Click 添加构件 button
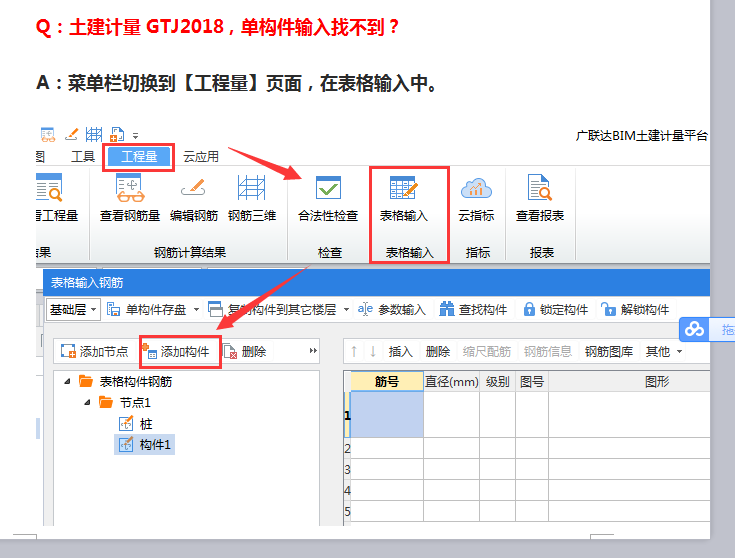This screenshot has height=558, width=735. coord(177,351)
